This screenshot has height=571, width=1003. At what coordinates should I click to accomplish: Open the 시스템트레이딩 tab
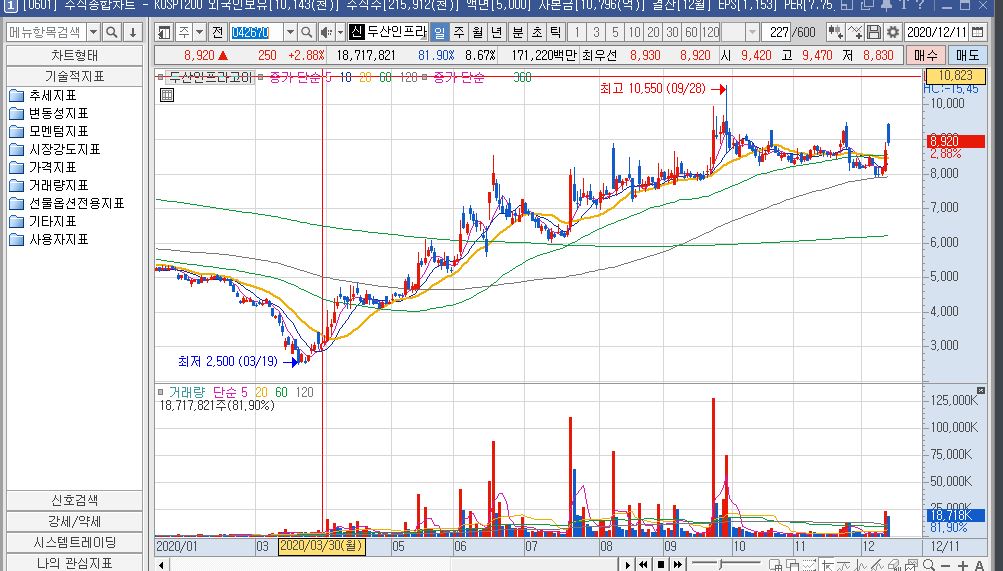coord(74,542)
